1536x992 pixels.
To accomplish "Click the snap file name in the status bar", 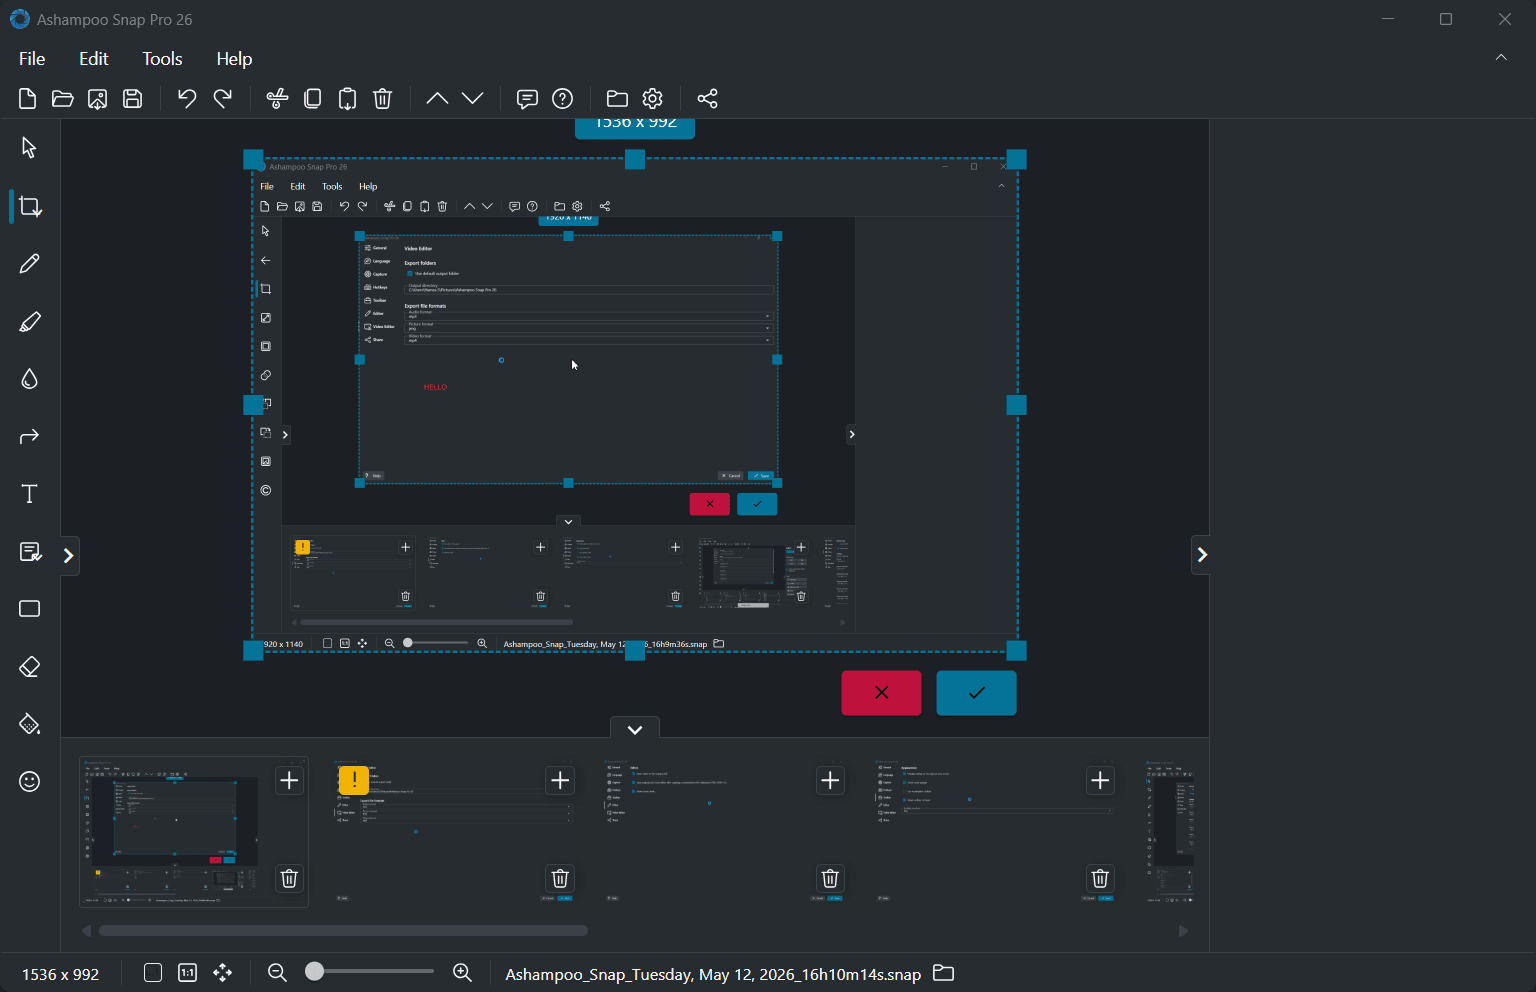I will 713,974.
